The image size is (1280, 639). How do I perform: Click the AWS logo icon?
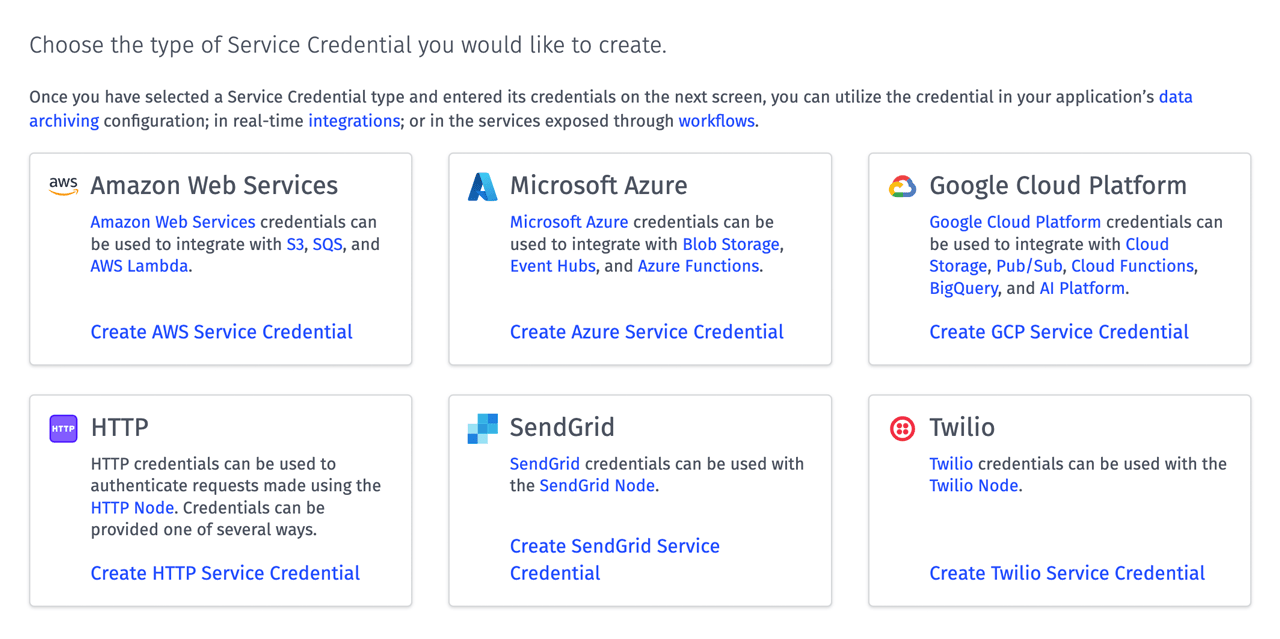[x=63, y=185]
